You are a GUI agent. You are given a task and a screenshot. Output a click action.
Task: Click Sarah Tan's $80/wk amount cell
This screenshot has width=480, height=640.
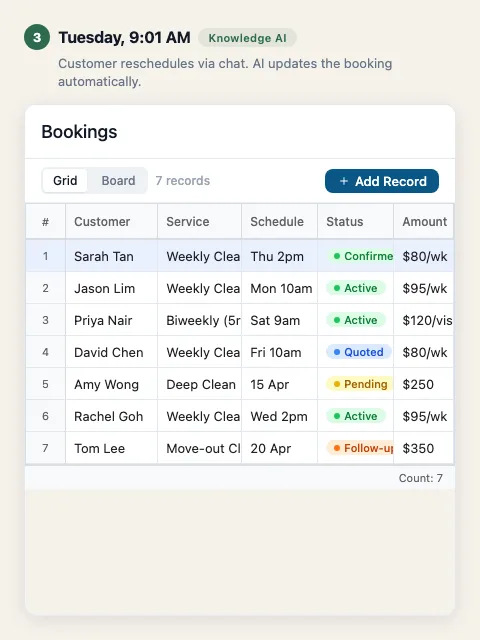(x=424, y=256)
